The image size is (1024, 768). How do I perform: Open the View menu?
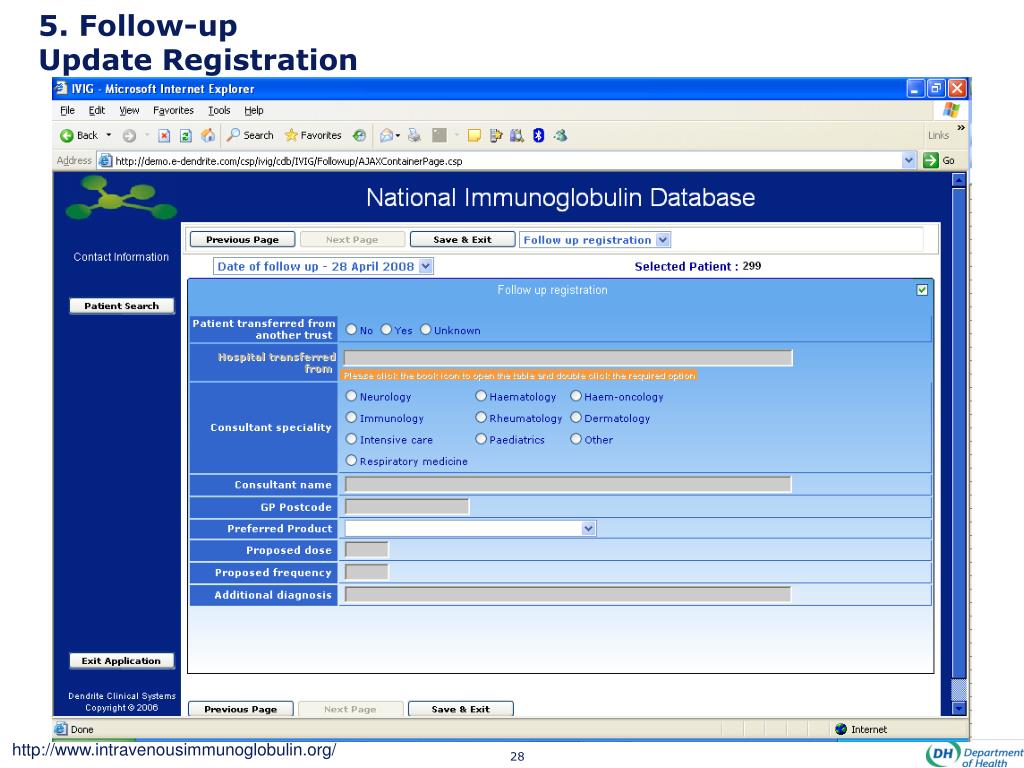129,110
